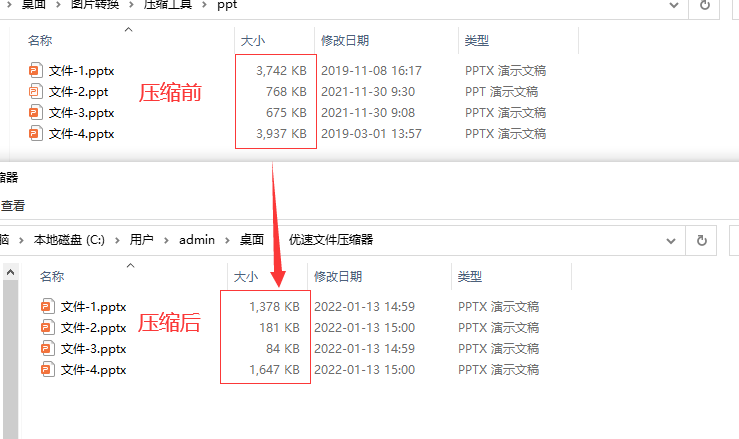Expand the chevron before 本地磁盘 (C:) in the breadcrumb
739x439 pixels.
click(21, 240)
